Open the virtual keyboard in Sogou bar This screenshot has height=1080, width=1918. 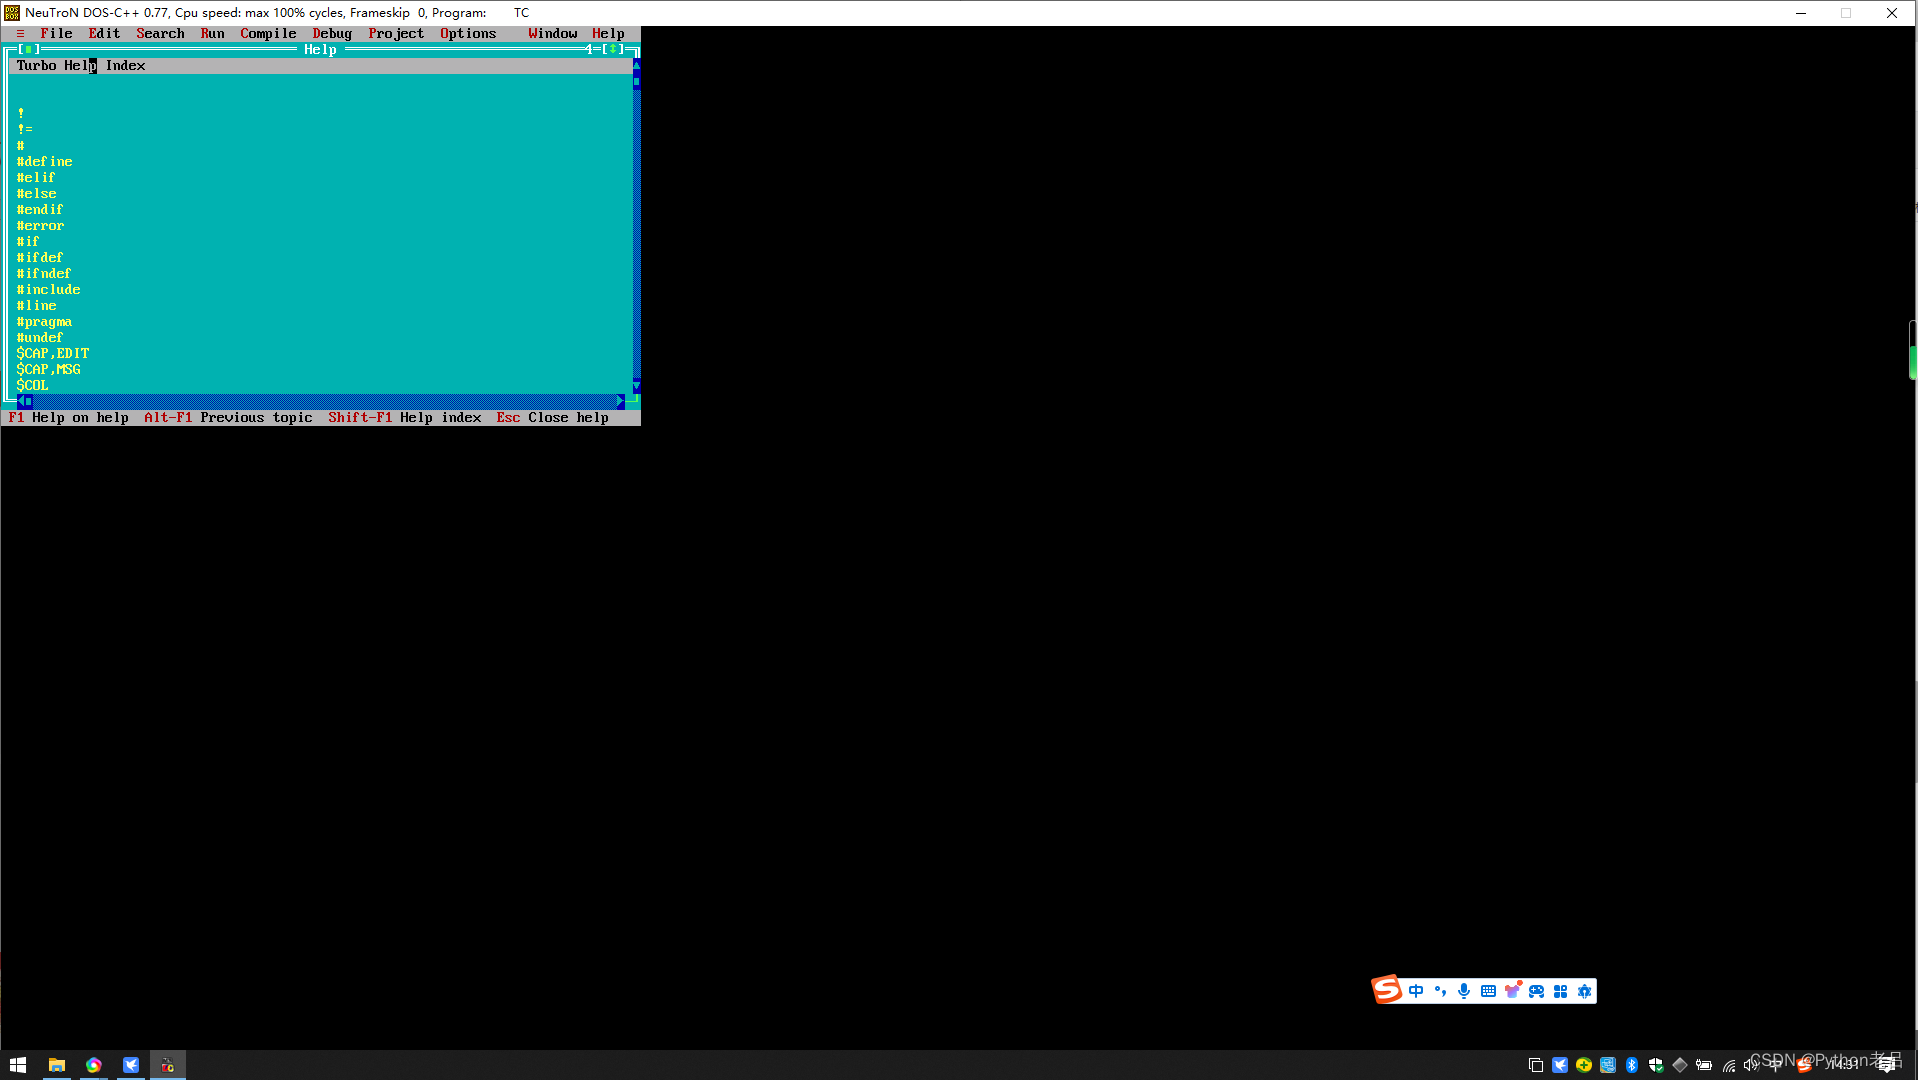point(1488,991)
